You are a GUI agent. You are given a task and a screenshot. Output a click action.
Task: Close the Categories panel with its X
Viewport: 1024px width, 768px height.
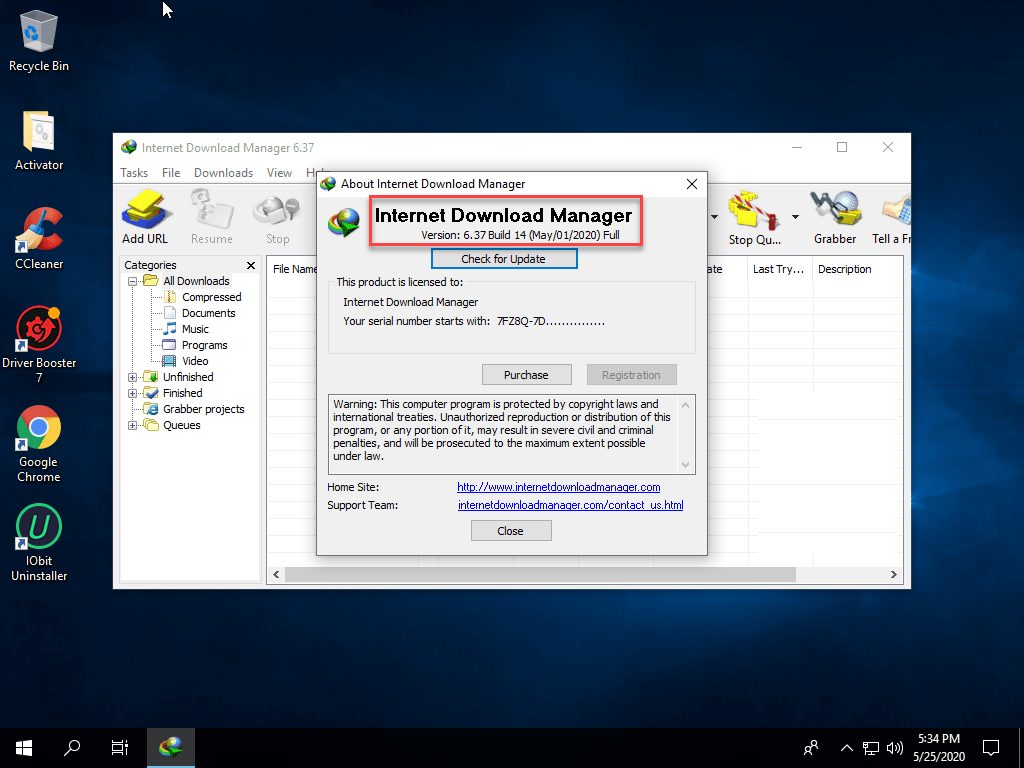pos(251,265)
